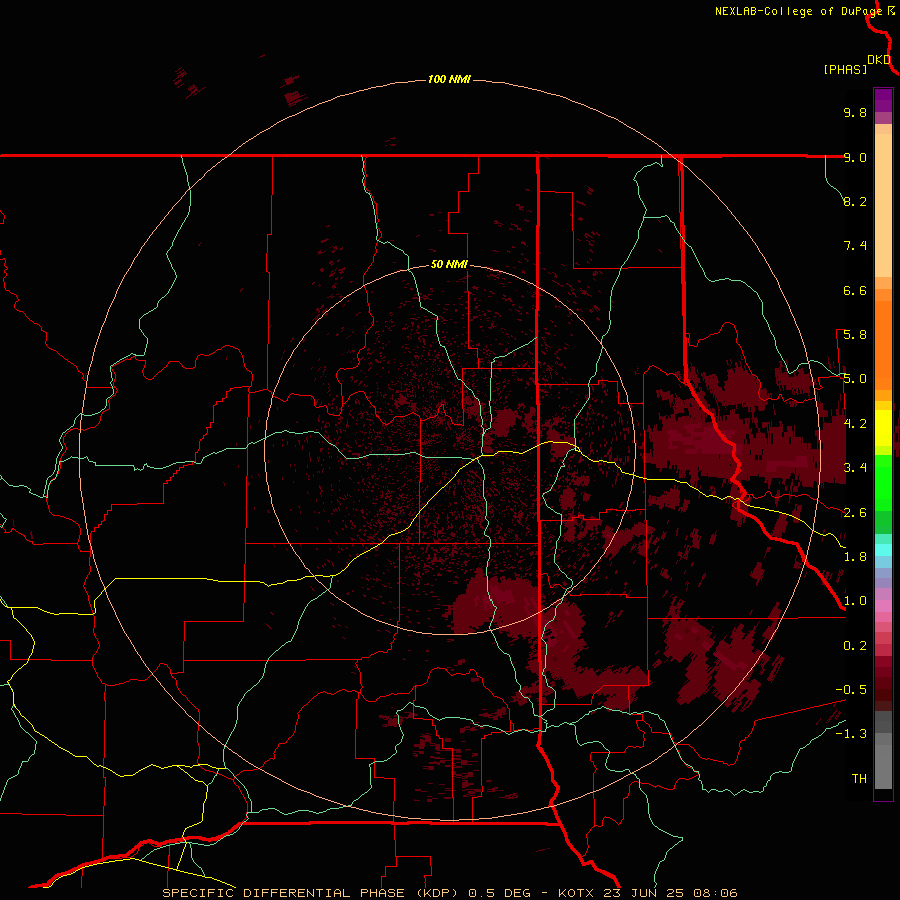The width and height of the screenshot is (900, 900).
Task: Click the 9.8 scale value
Action: pos(855,112)
